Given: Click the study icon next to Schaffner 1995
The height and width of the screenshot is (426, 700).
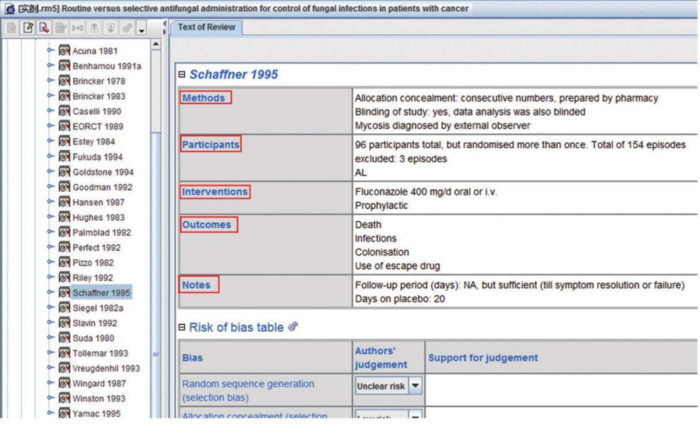Looking at the screenshot, I should tap(64, 293).
